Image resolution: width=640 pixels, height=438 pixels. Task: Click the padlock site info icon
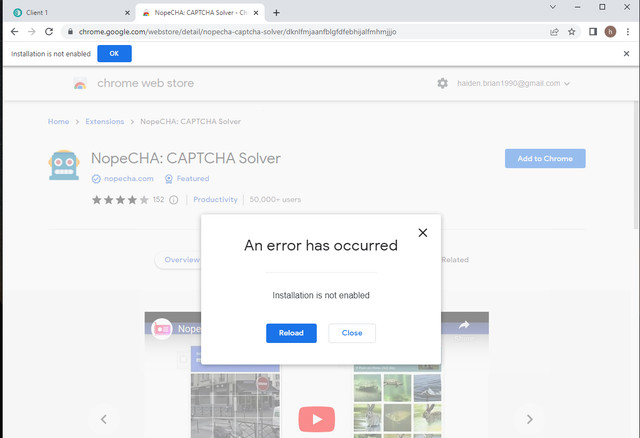[70, 32]
